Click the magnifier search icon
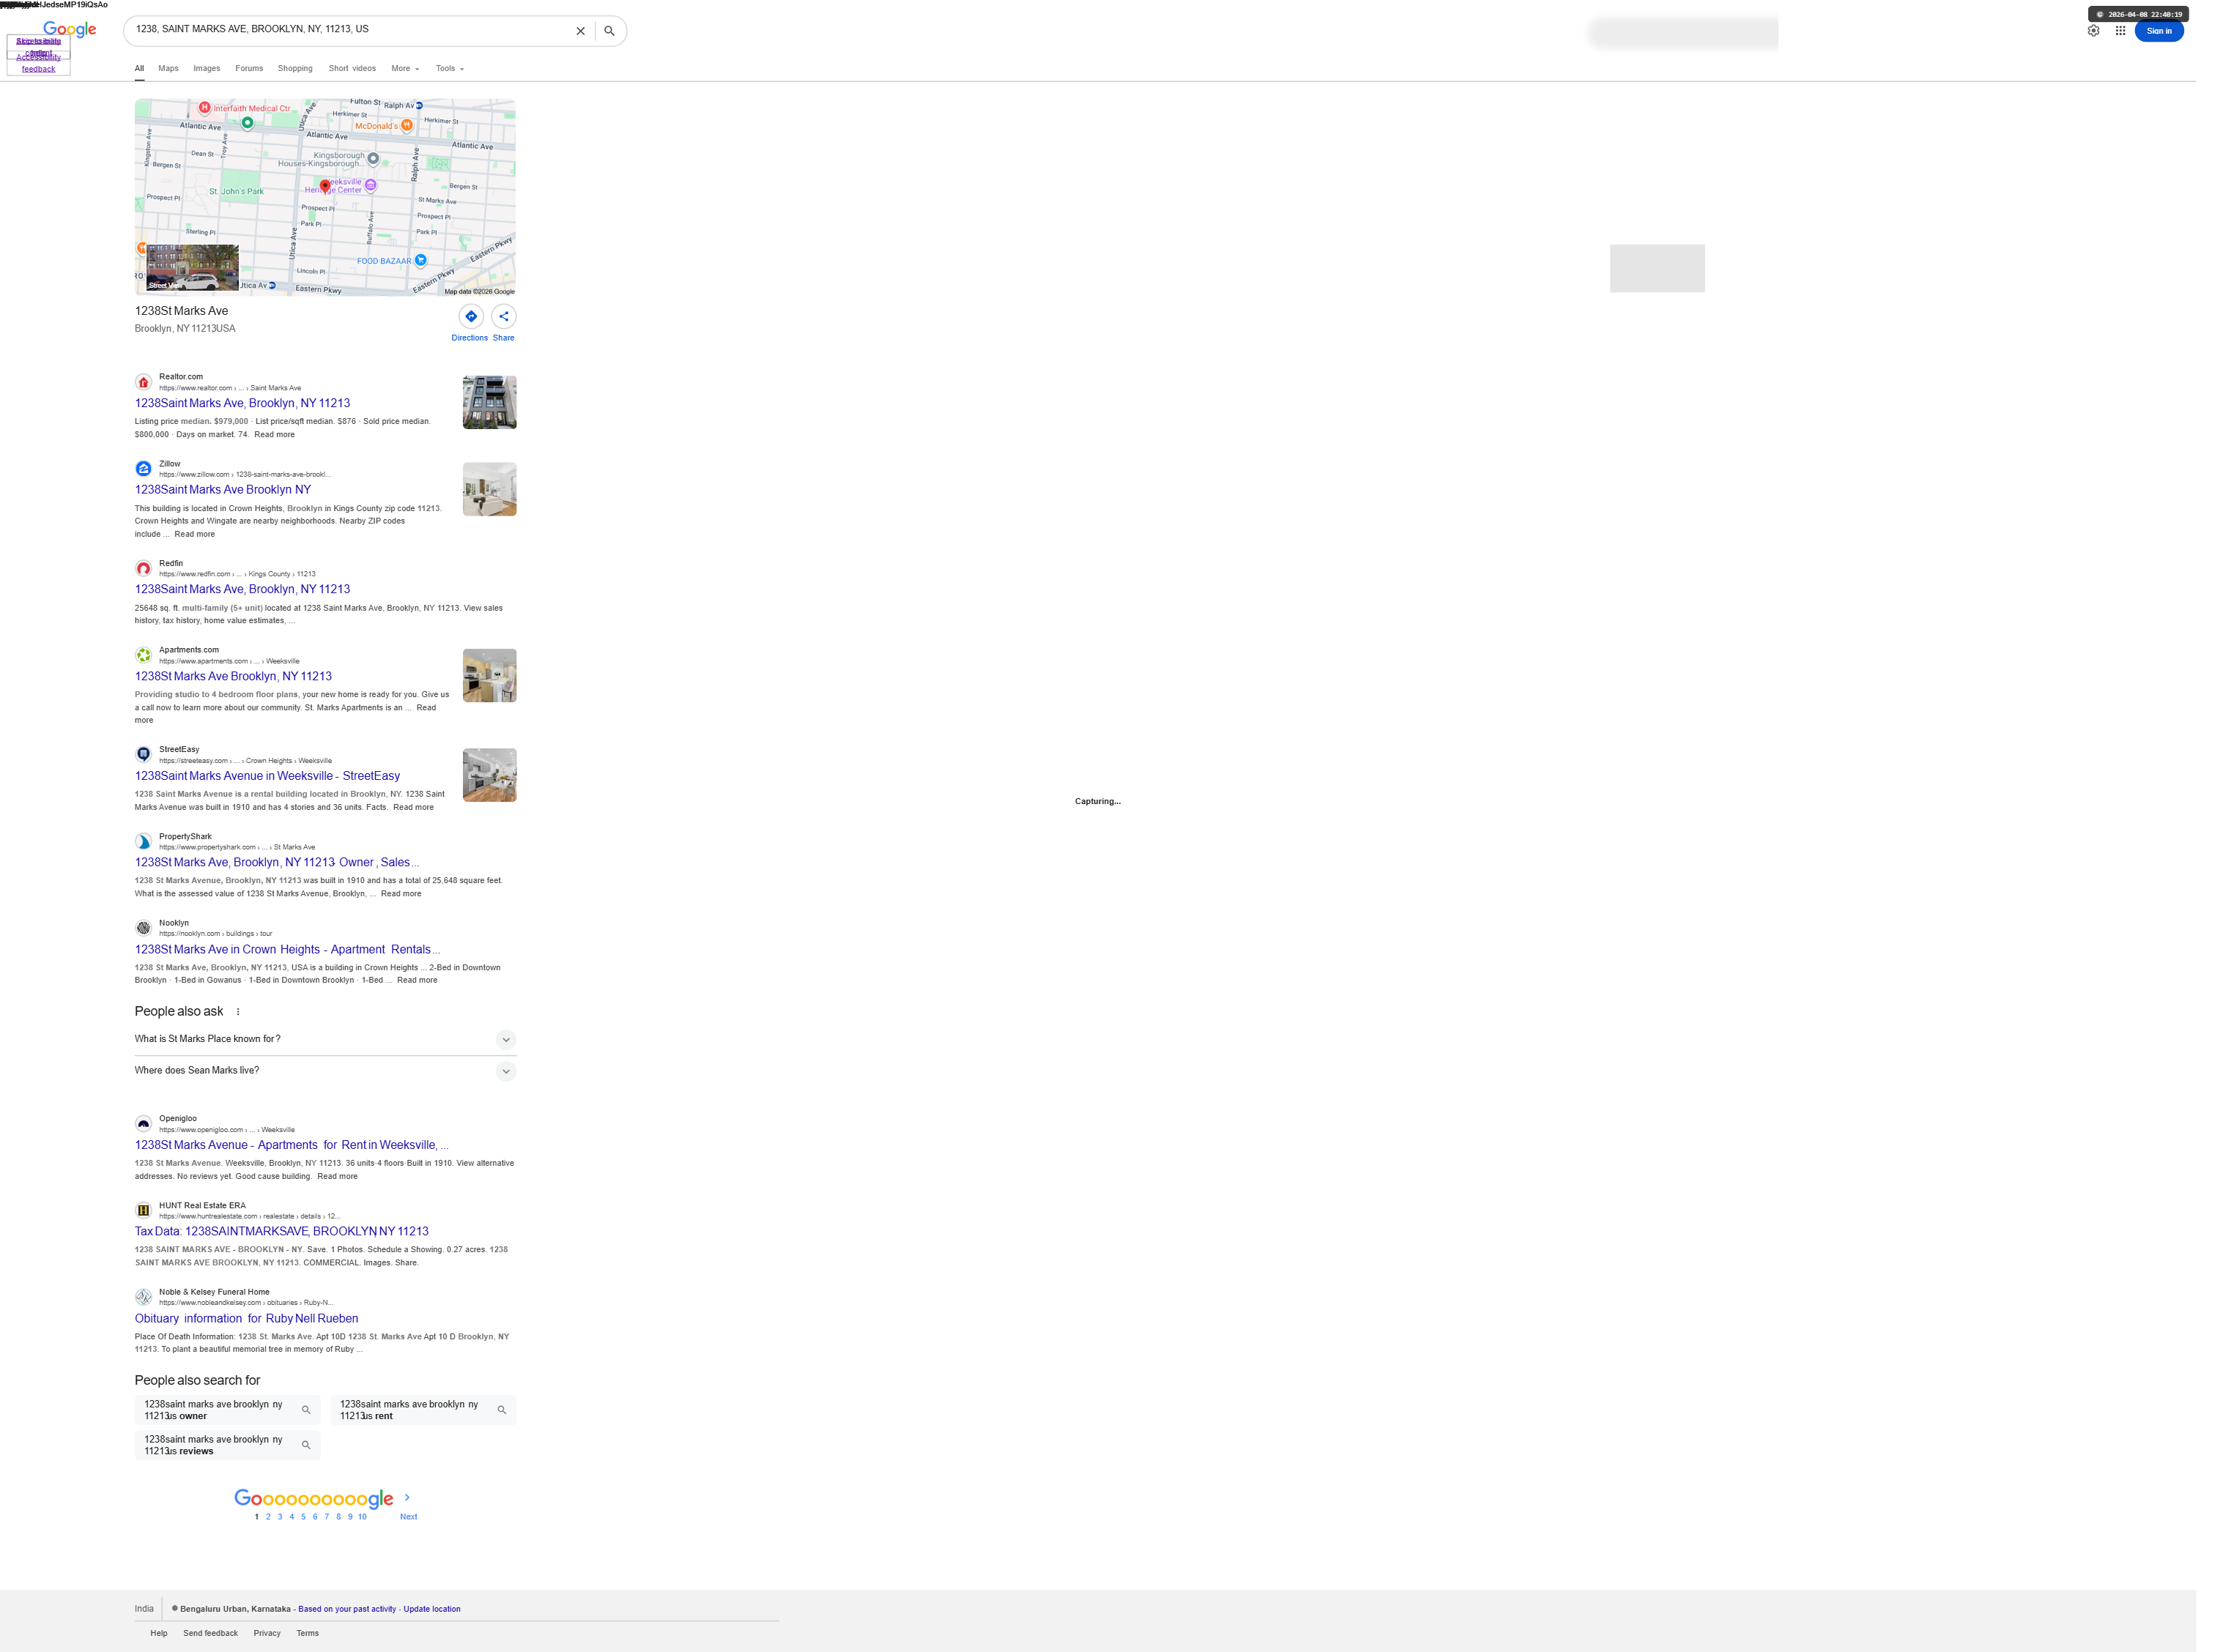Screen dimensions: 2223x1652 609,31
